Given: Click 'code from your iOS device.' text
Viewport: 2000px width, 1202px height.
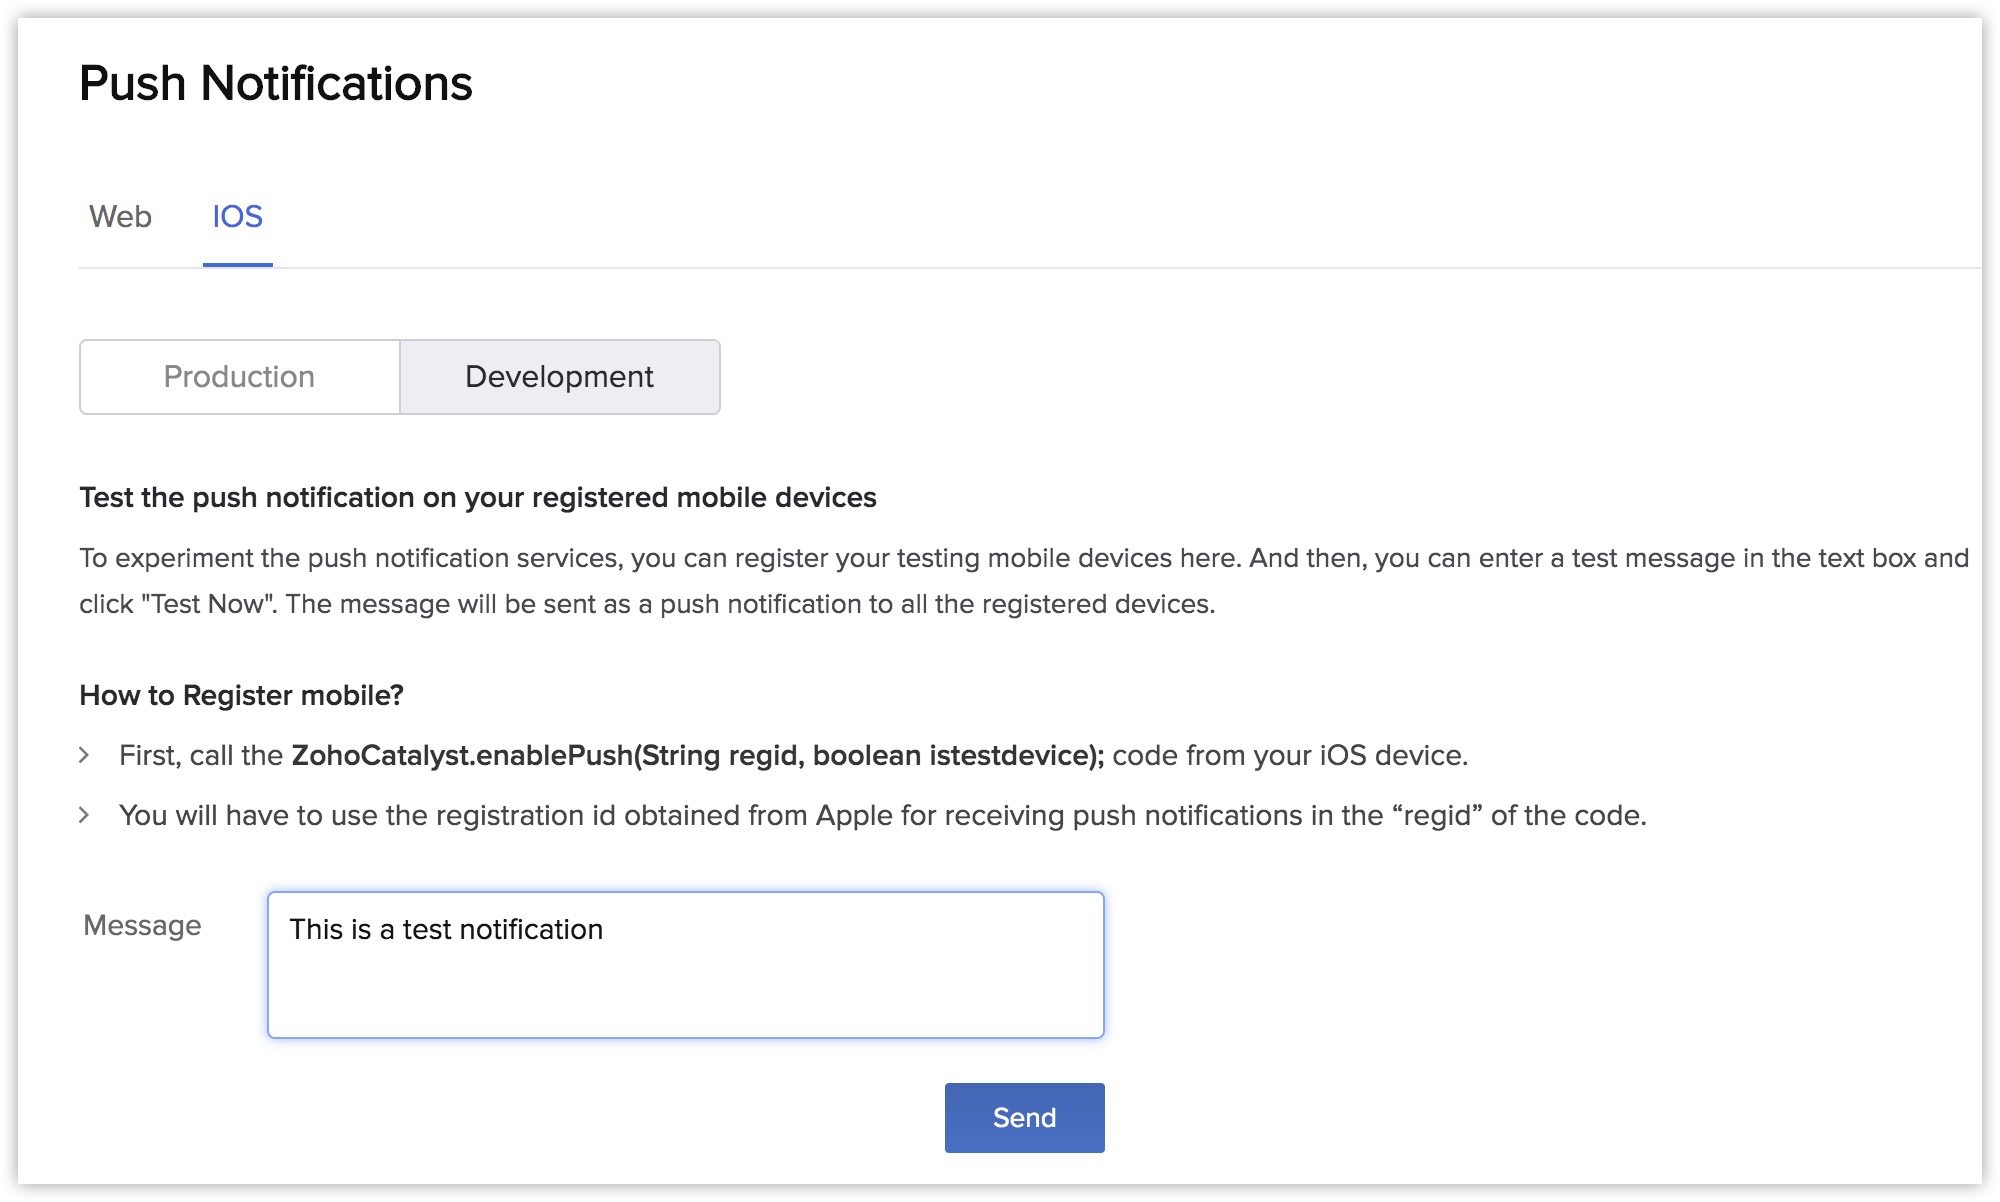Looking at the screenshot, I should pos(1289,756).
